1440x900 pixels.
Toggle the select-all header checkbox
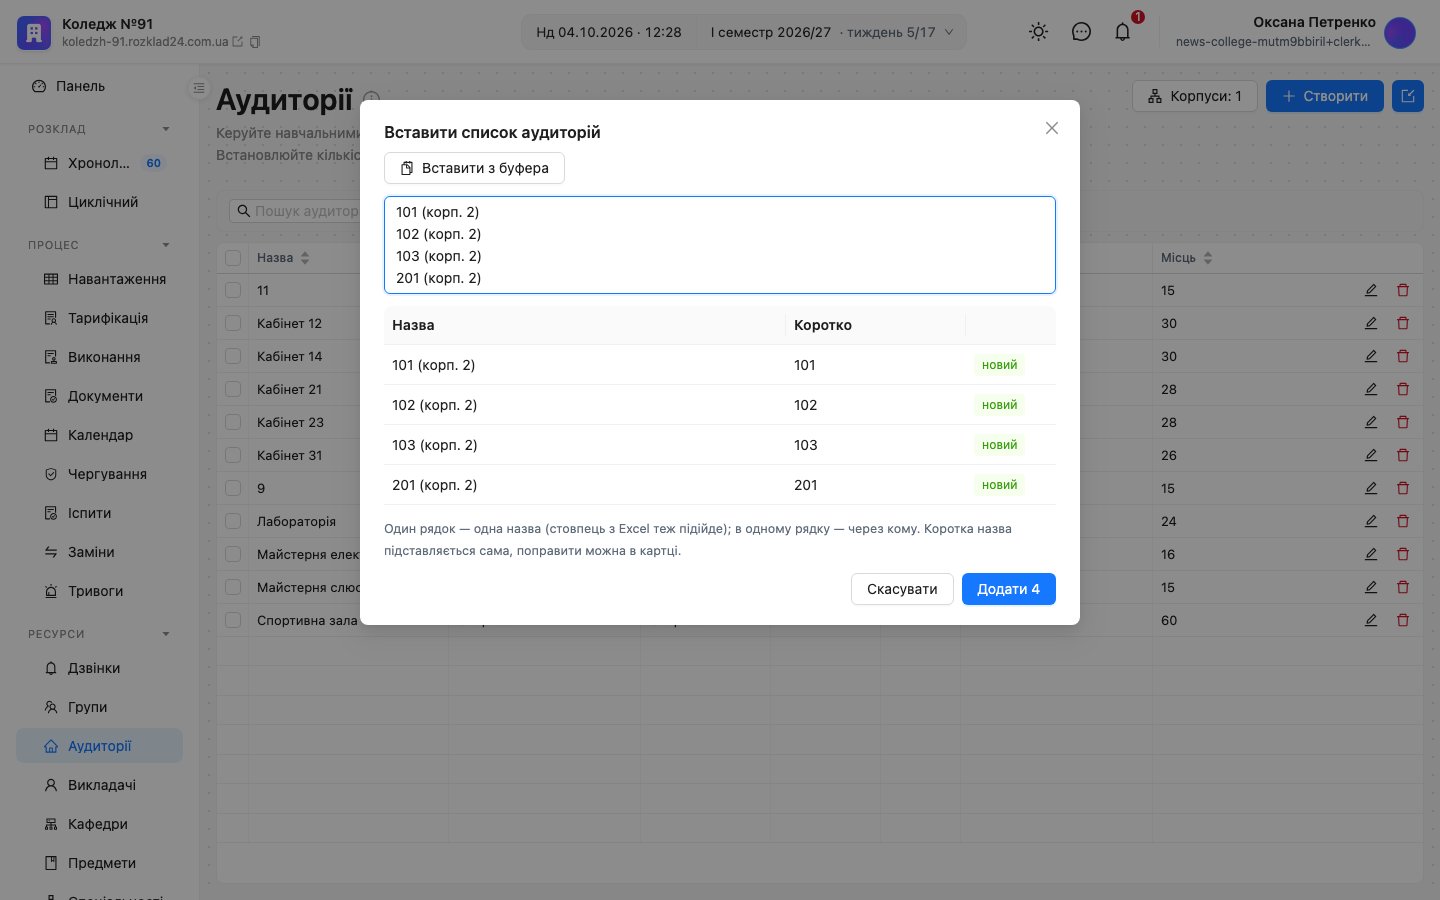point(233,258)
